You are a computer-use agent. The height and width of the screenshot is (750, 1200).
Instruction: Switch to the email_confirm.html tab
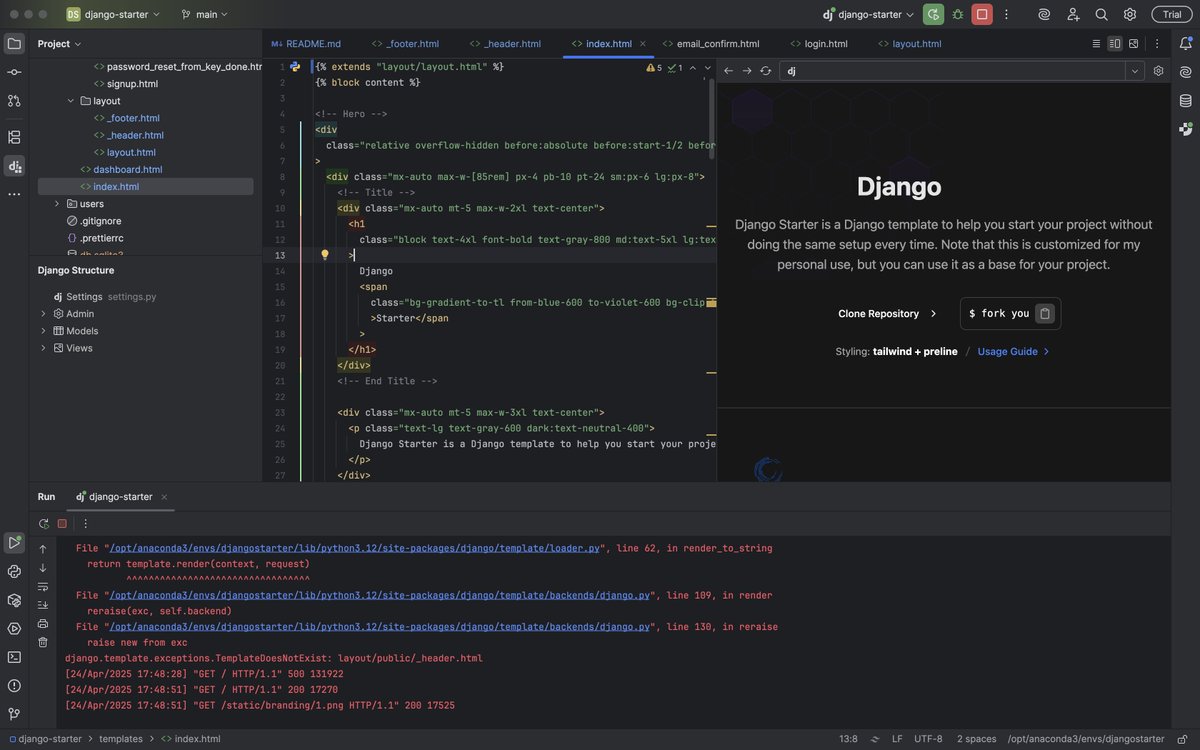(710, 44)
